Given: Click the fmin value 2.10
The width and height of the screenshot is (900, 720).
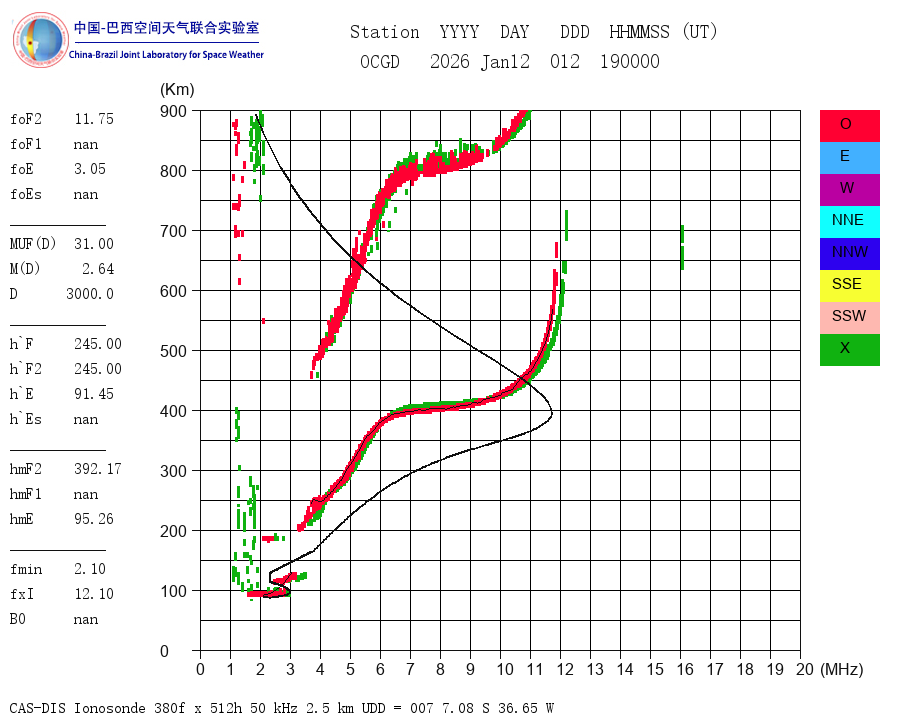Looking at the screenshot, I should [90, 569].
